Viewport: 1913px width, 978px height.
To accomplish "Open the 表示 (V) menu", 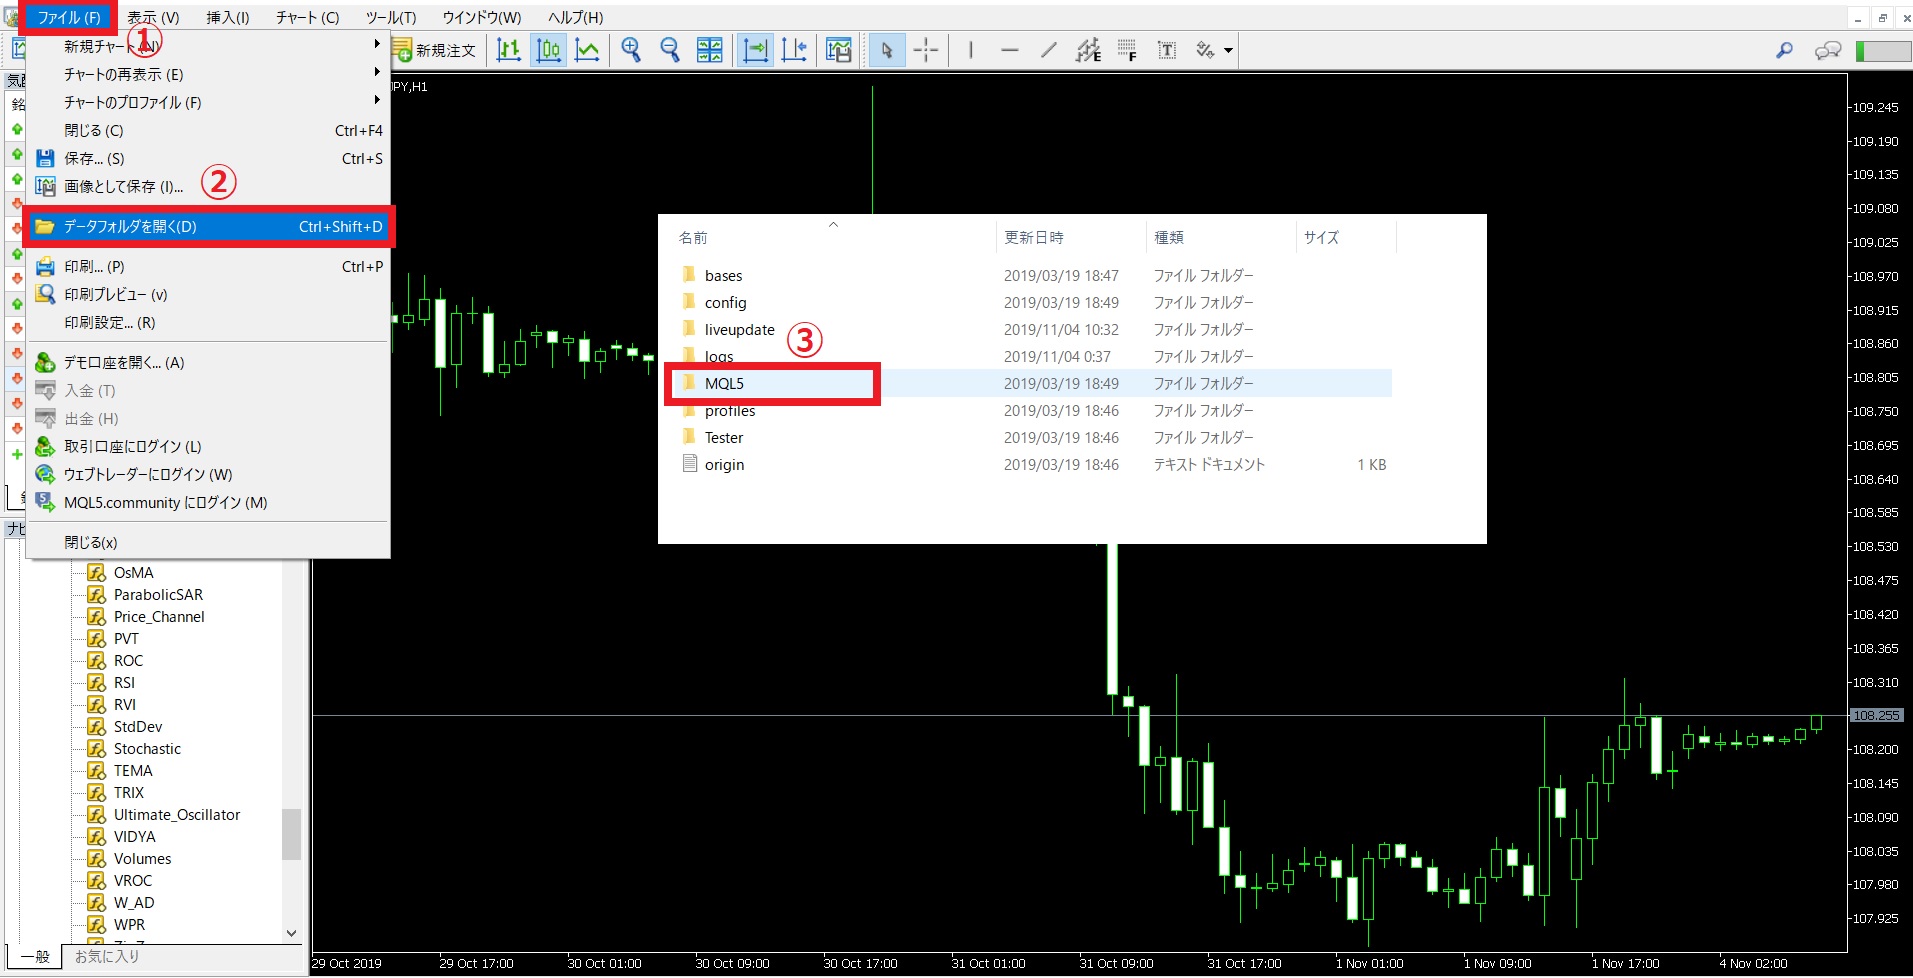I will tap(153, 17).
